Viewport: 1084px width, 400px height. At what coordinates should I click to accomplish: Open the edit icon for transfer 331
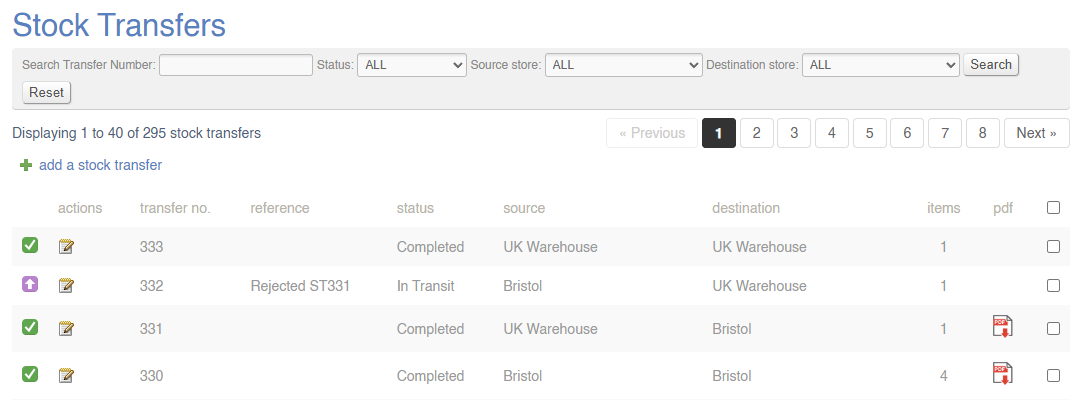tap(67, 328)
